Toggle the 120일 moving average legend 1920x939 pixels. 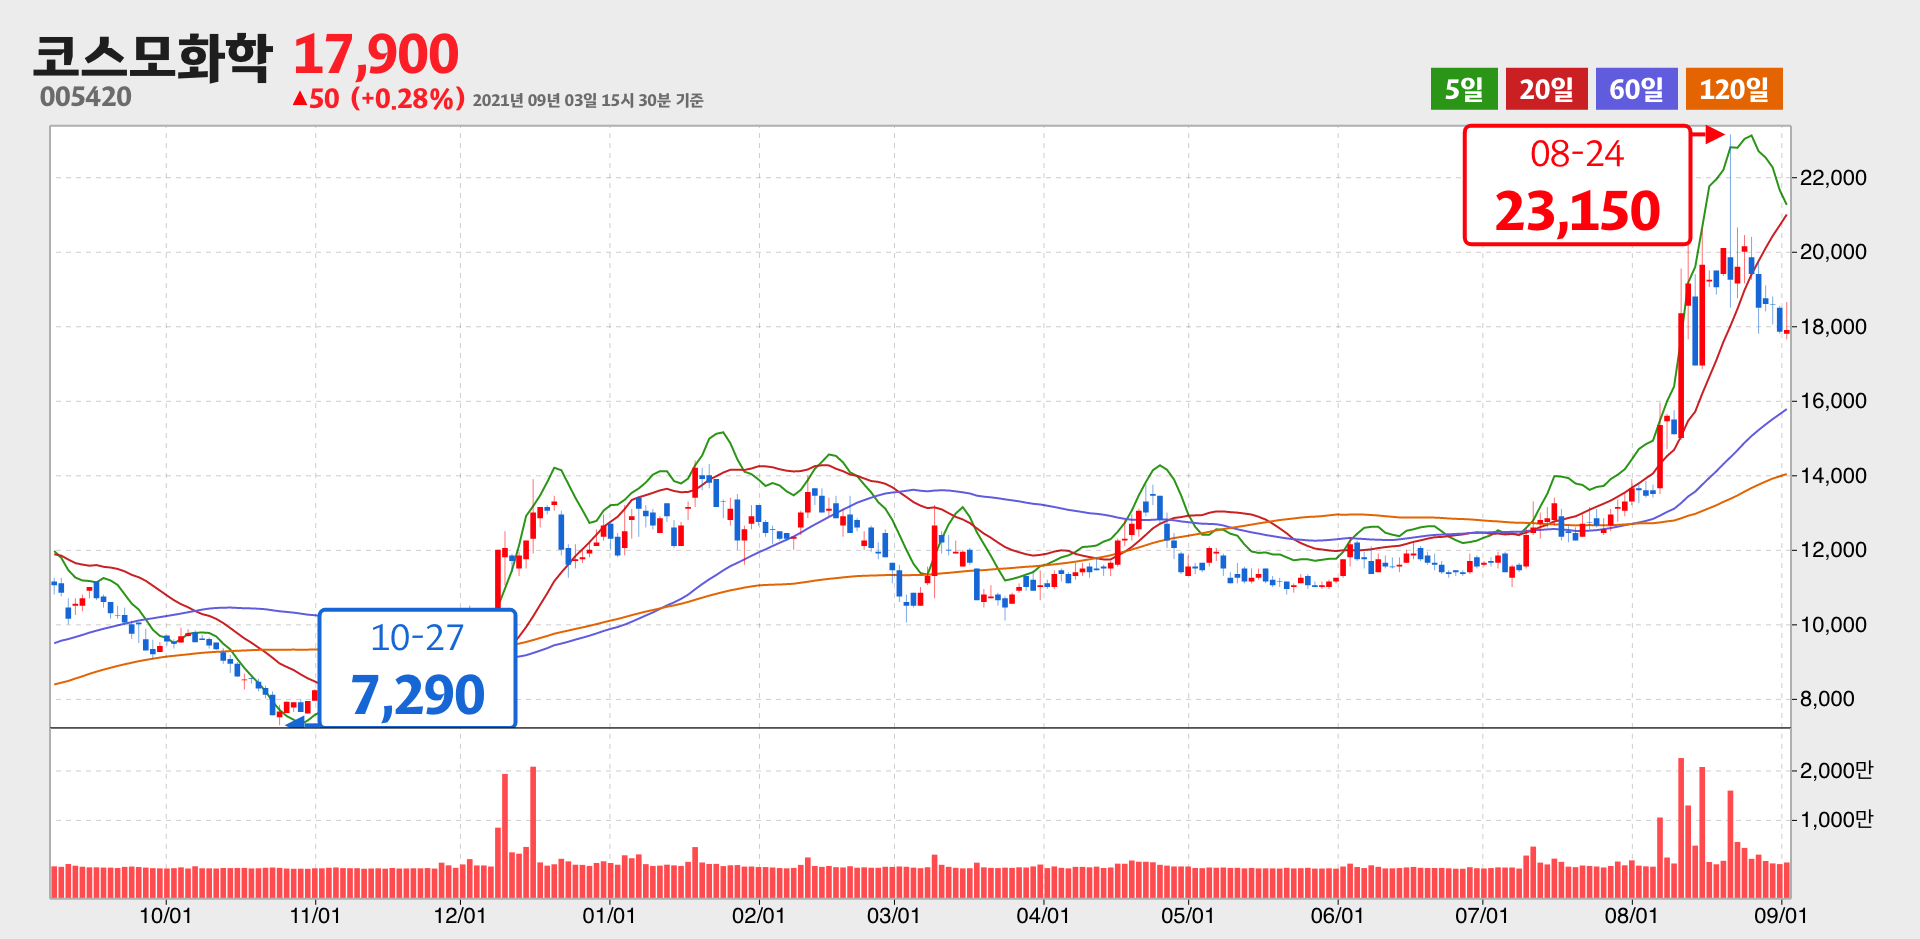point(1734,89)
